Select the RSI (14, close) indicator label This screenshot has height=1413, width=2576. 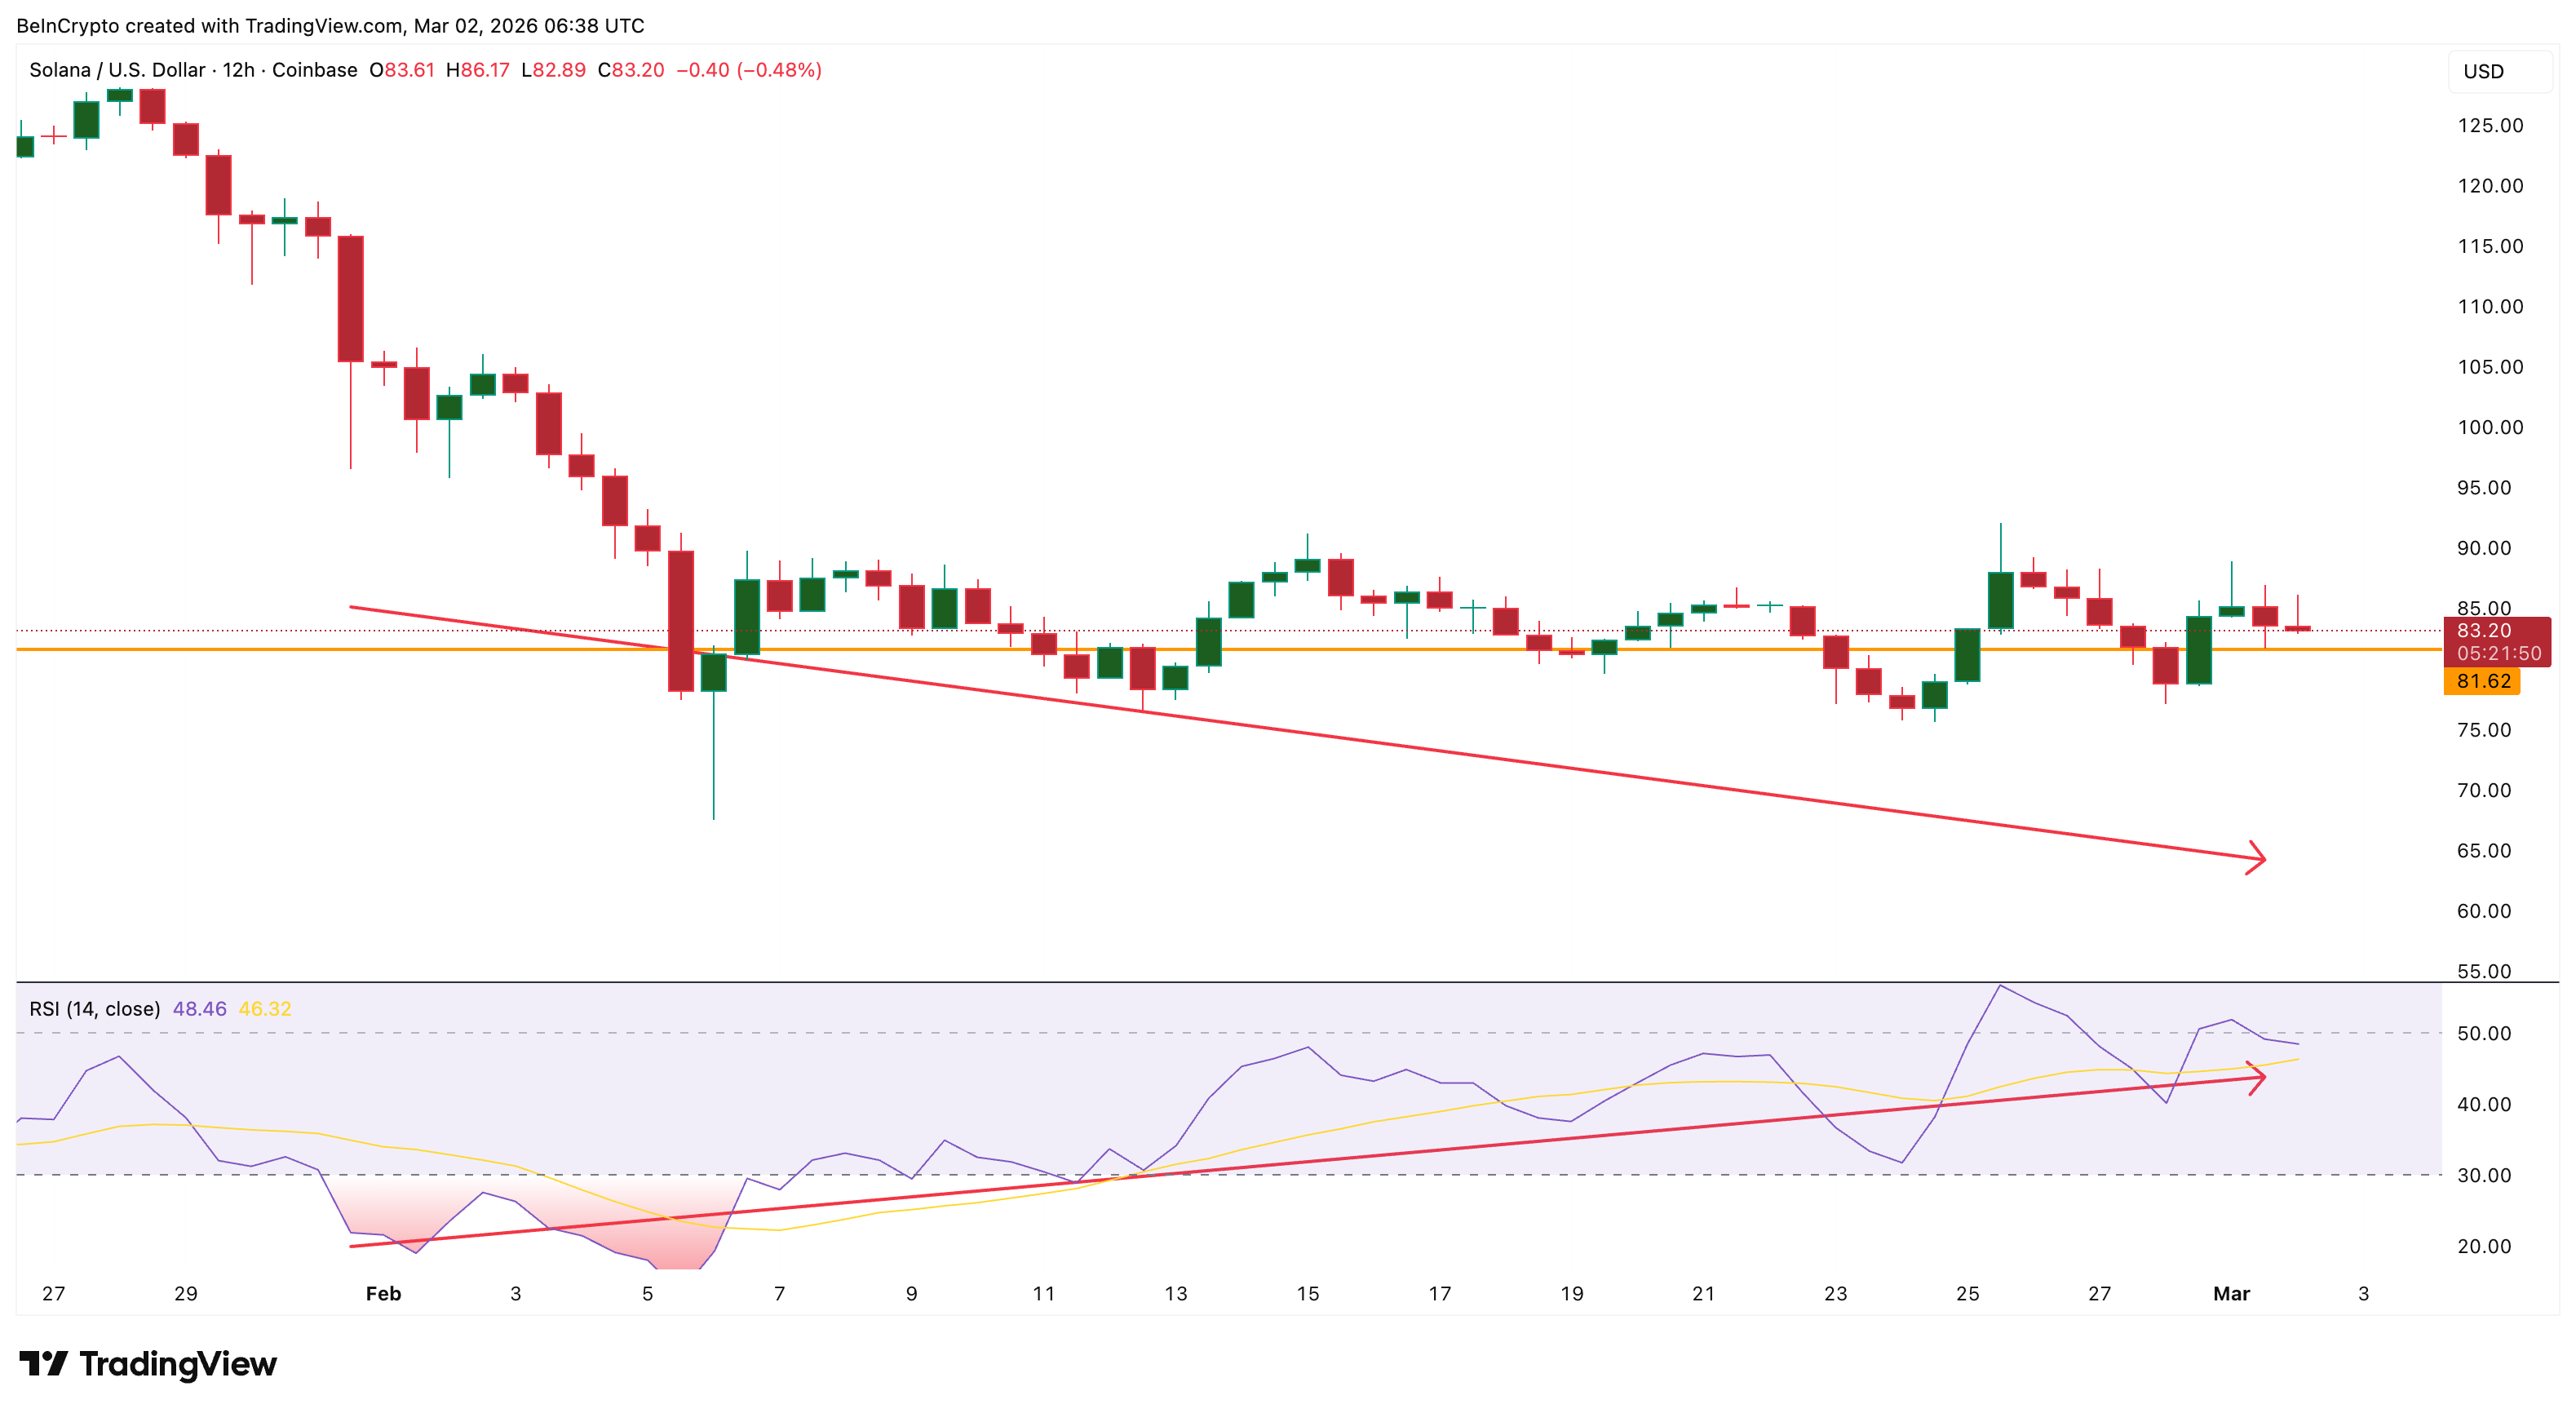(93, 1010)
